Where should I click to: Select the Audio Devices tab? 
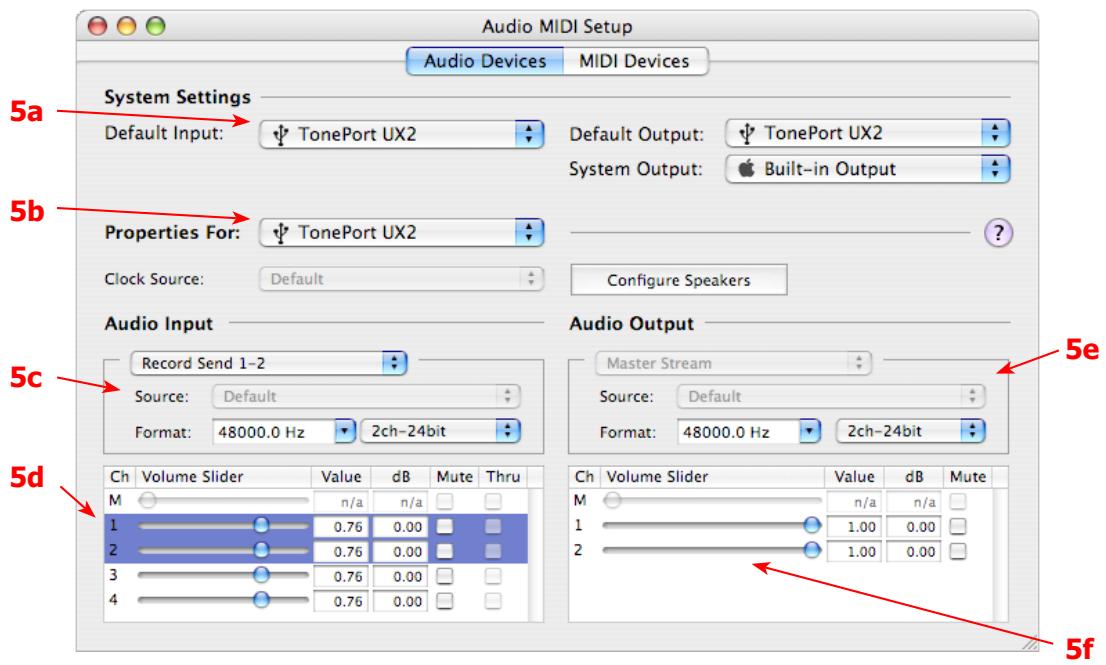(x=485, y=61)
